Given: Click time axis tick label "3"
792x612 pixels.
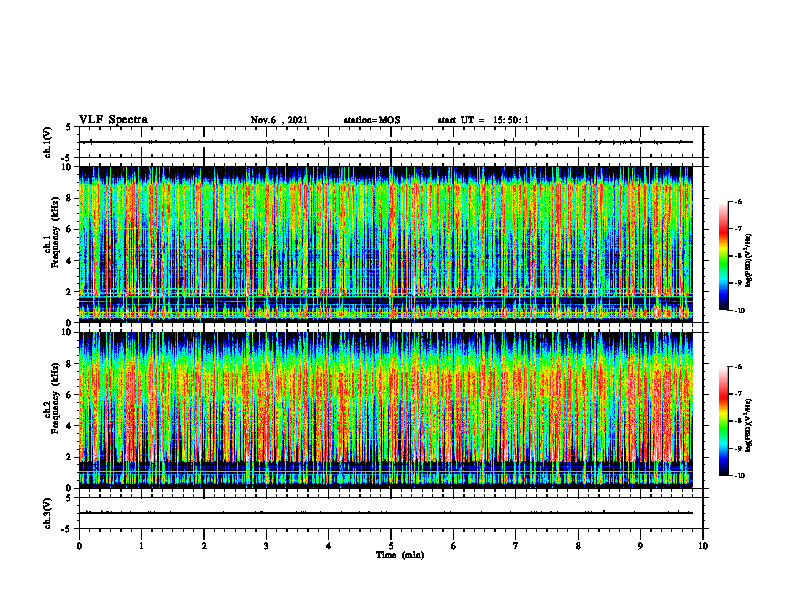Looking at the screenshot, I should [x=266, y=546].
